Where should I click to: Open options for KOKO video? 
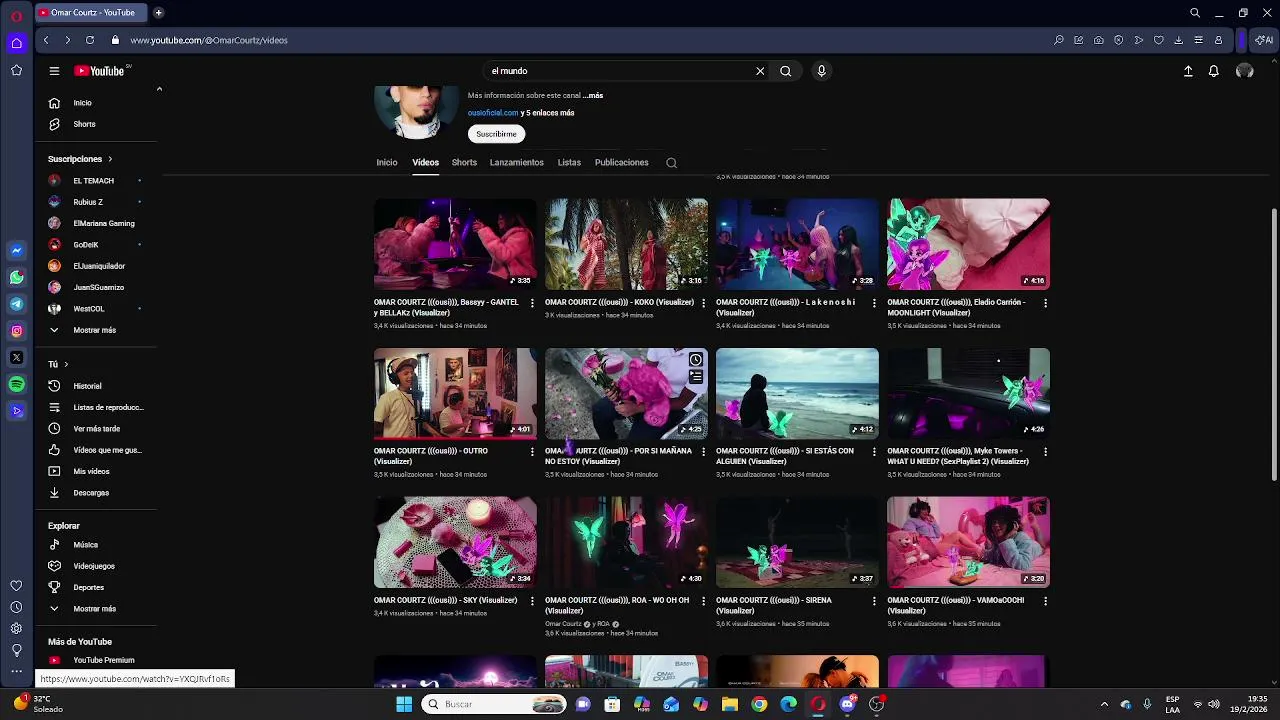coord(703,303)
